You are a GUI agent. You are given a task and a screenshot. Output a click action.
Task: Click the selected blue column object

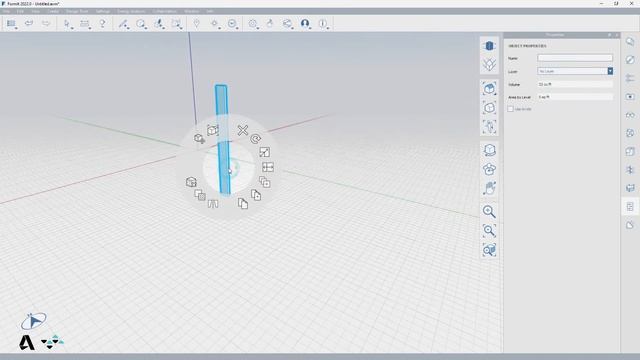222,139
